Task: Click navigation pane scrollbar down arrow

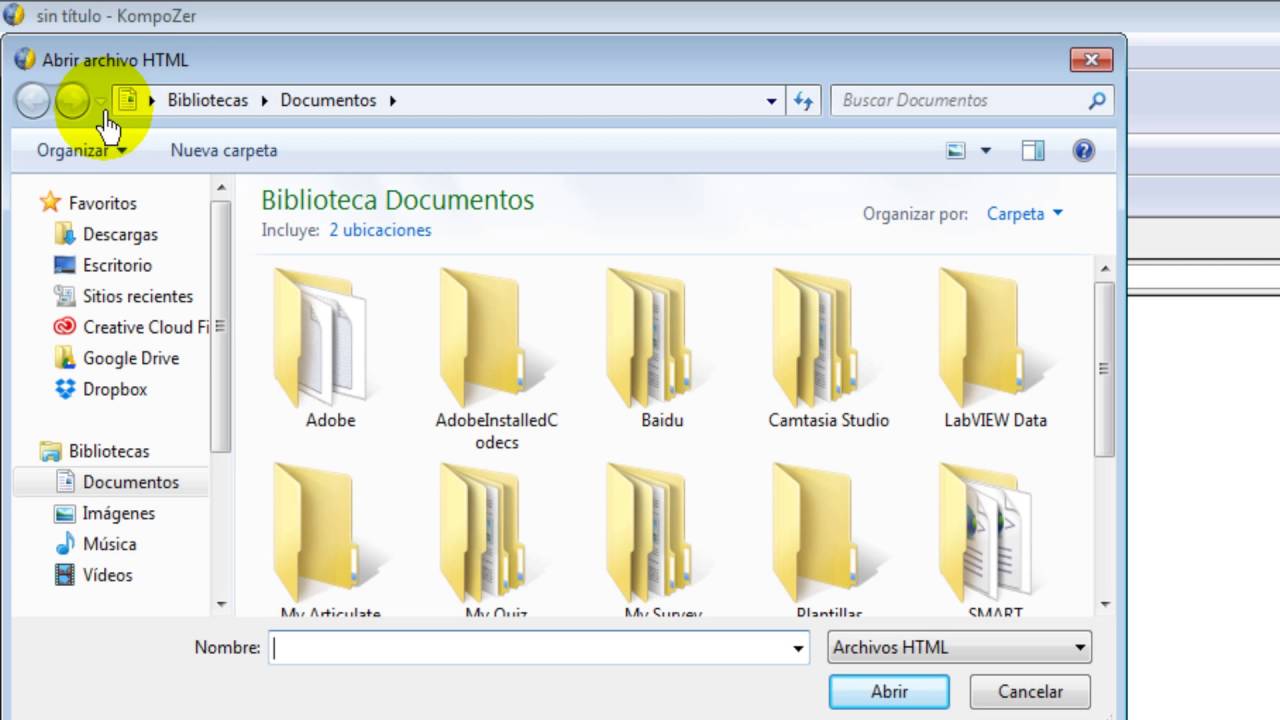Action: (x=221, y=604)
